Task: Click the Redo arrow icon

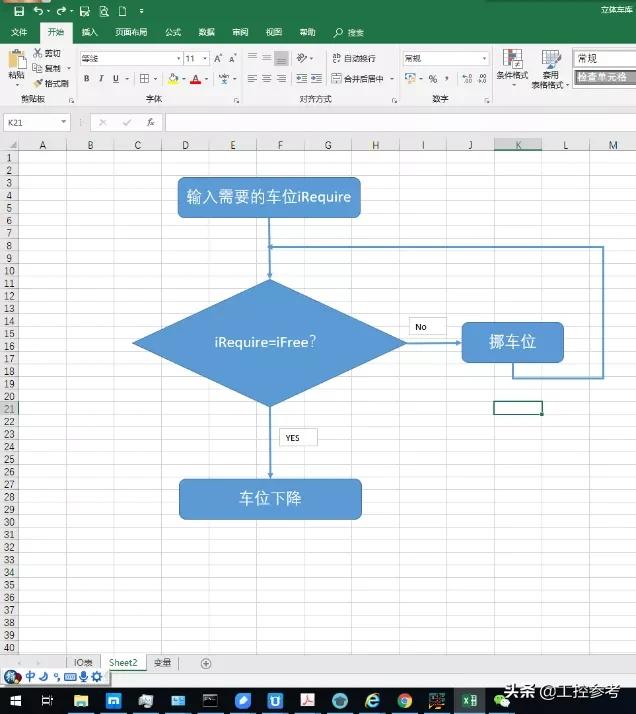Action: point(61,11)
